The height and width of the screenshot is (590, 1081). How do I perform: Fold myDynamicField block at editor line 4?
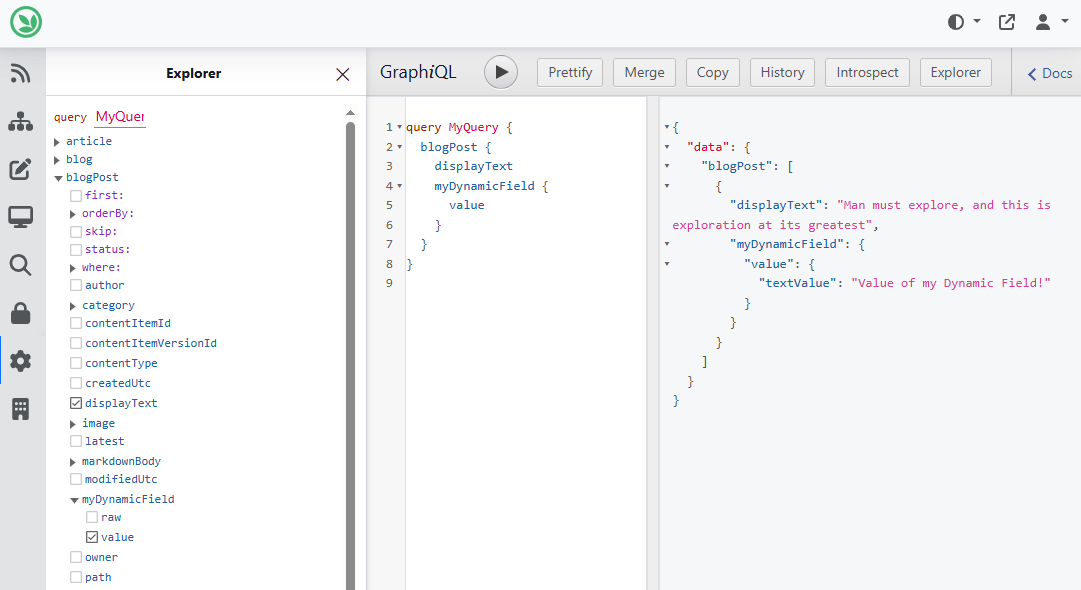point(400,186)
